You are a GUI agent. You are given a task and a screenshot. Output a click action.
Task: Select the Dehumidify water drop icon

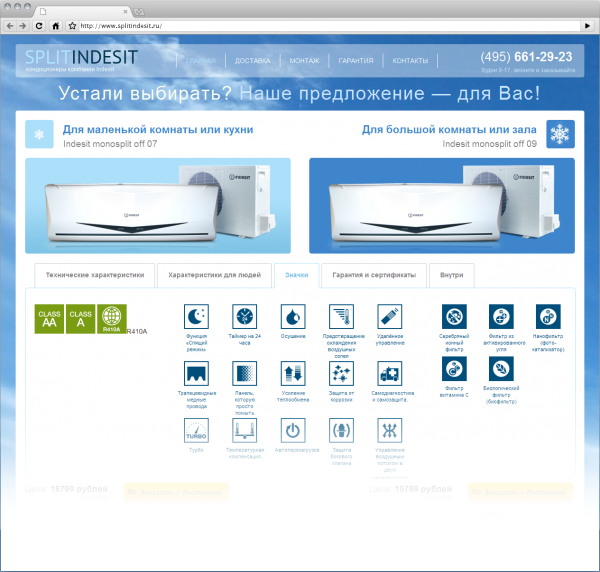point(293,316)
